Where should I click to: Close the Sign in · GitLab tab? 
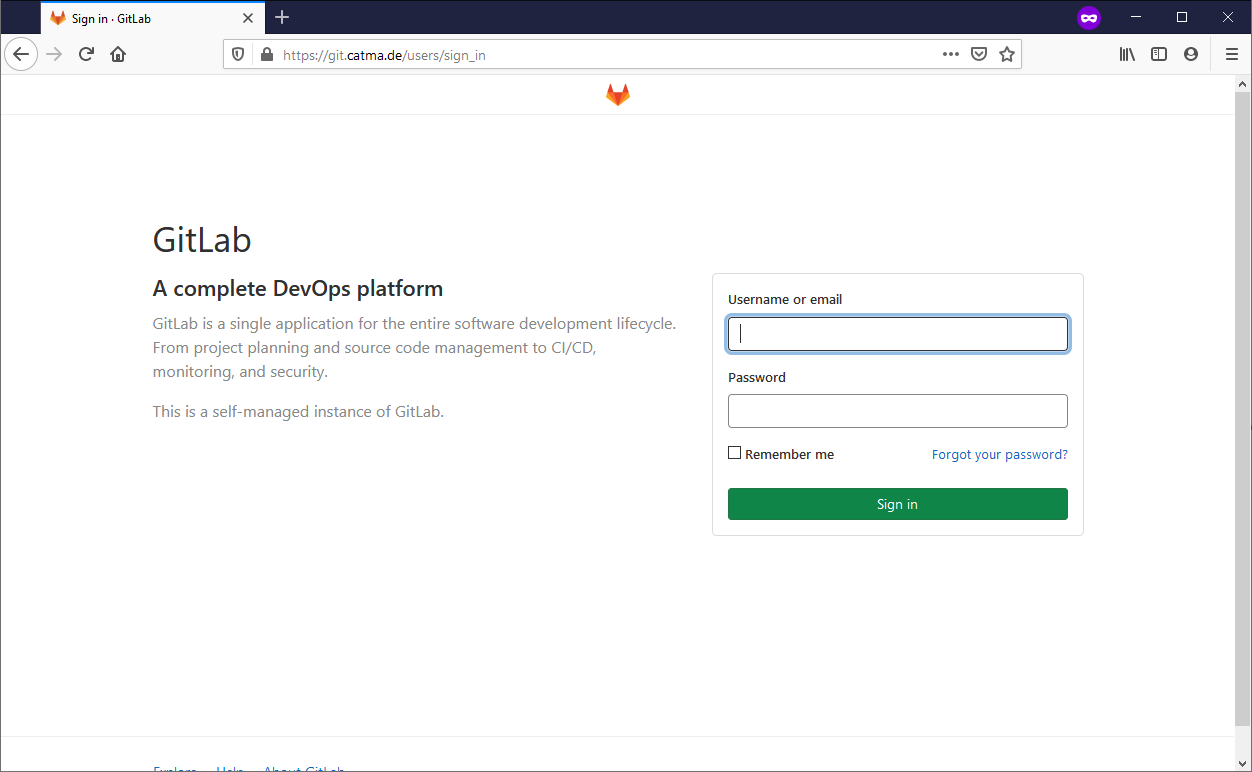(248, 18)
